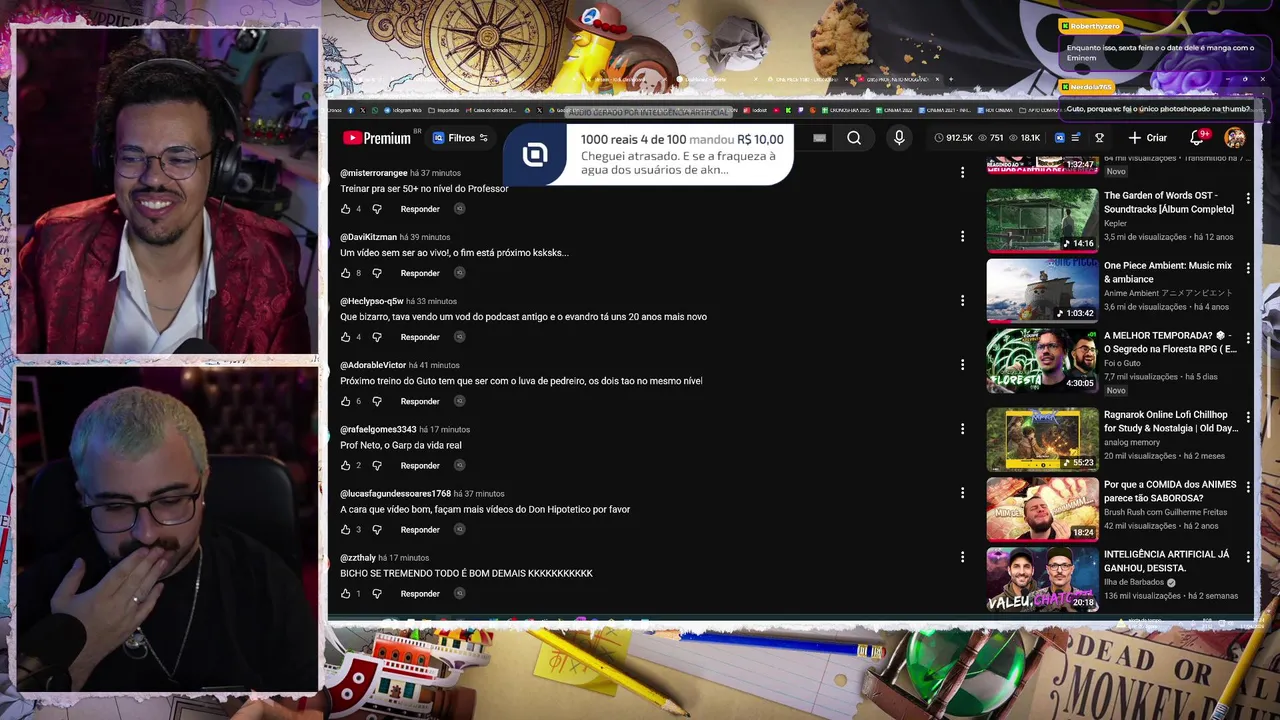
Task: Like the @AdorableVictor comment
Action: pyautogui.click(x=346, y=401)
